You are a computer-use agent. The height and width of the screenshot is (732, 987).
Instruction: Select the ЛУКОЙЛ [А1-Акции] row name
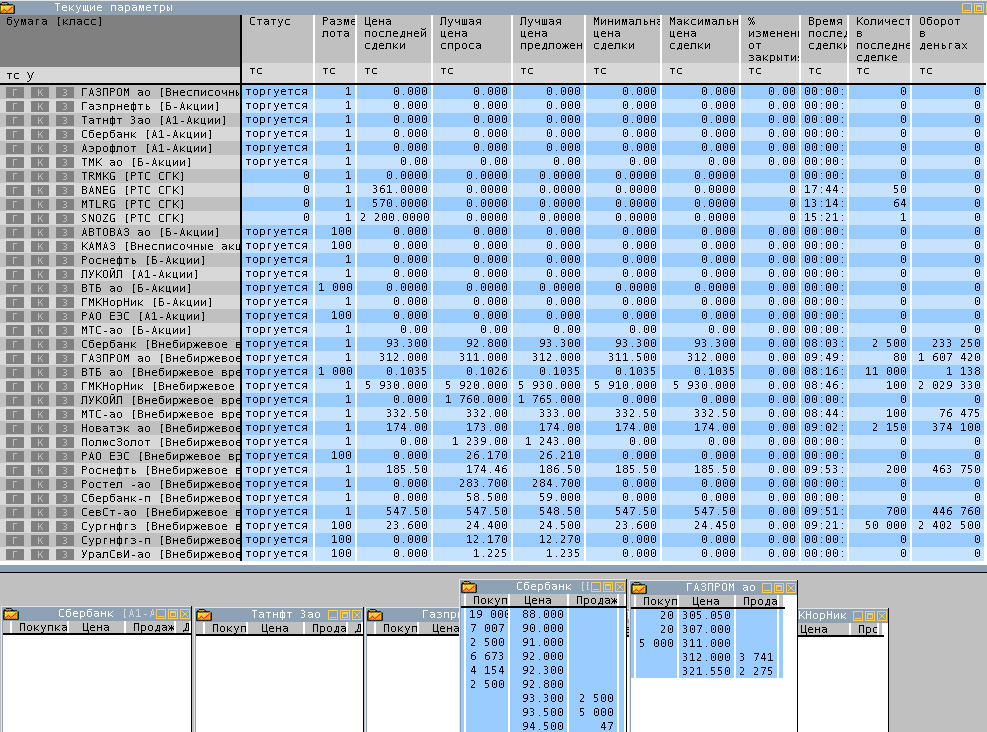140,274
